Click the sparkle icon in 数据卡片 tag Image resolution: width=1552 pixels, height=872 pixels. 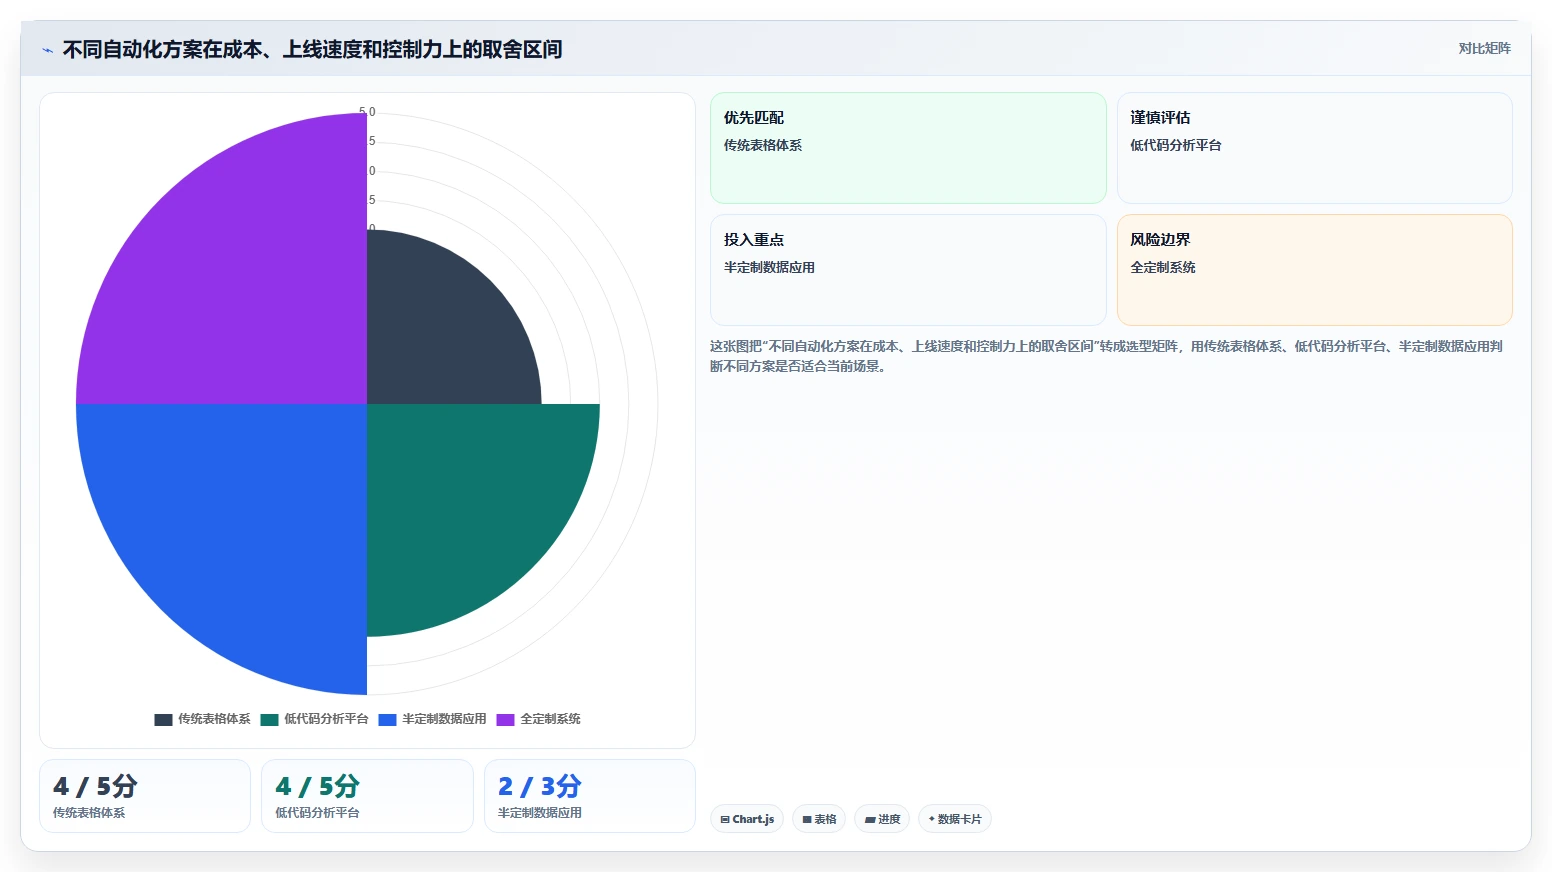click(x=932, y=819)
